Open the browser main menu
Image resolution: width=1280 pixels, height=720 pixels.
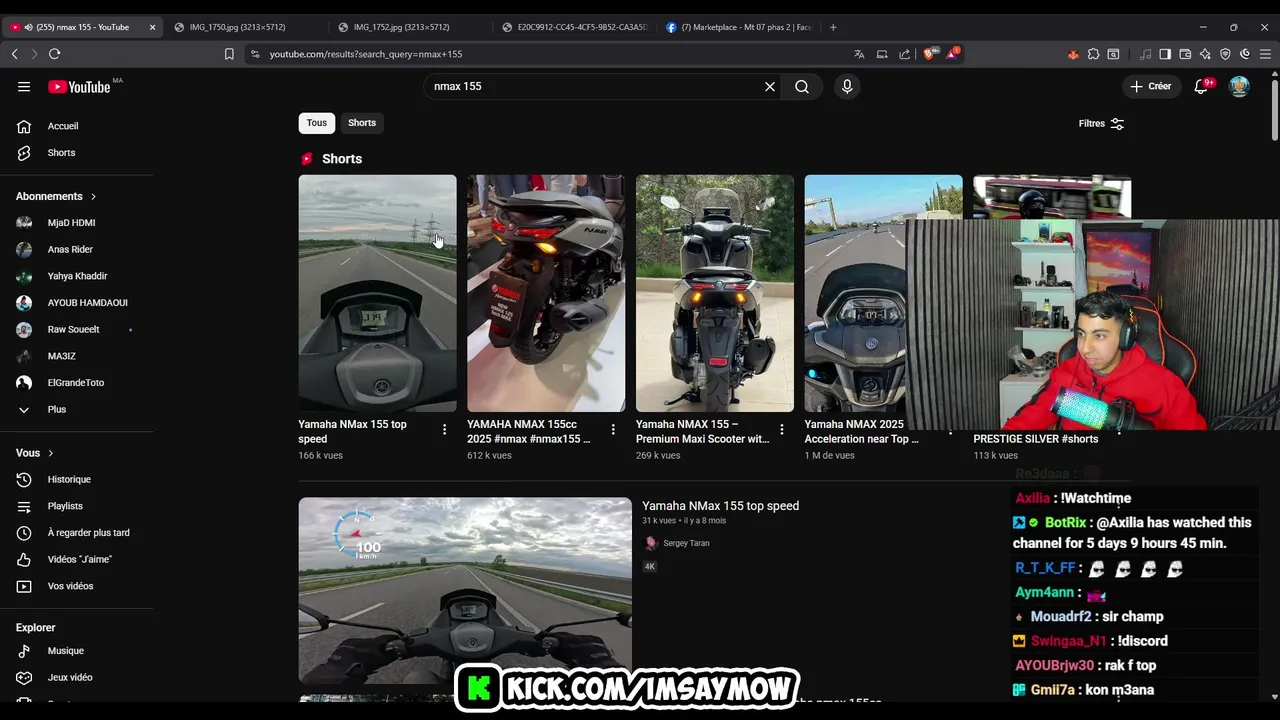tap(1264, 54)
